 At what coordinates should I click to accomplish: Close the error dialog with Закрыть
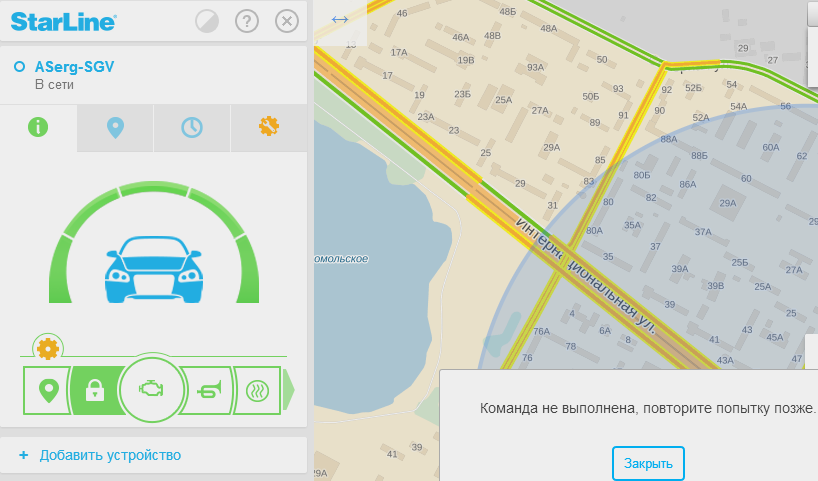(x=648, y=463)
